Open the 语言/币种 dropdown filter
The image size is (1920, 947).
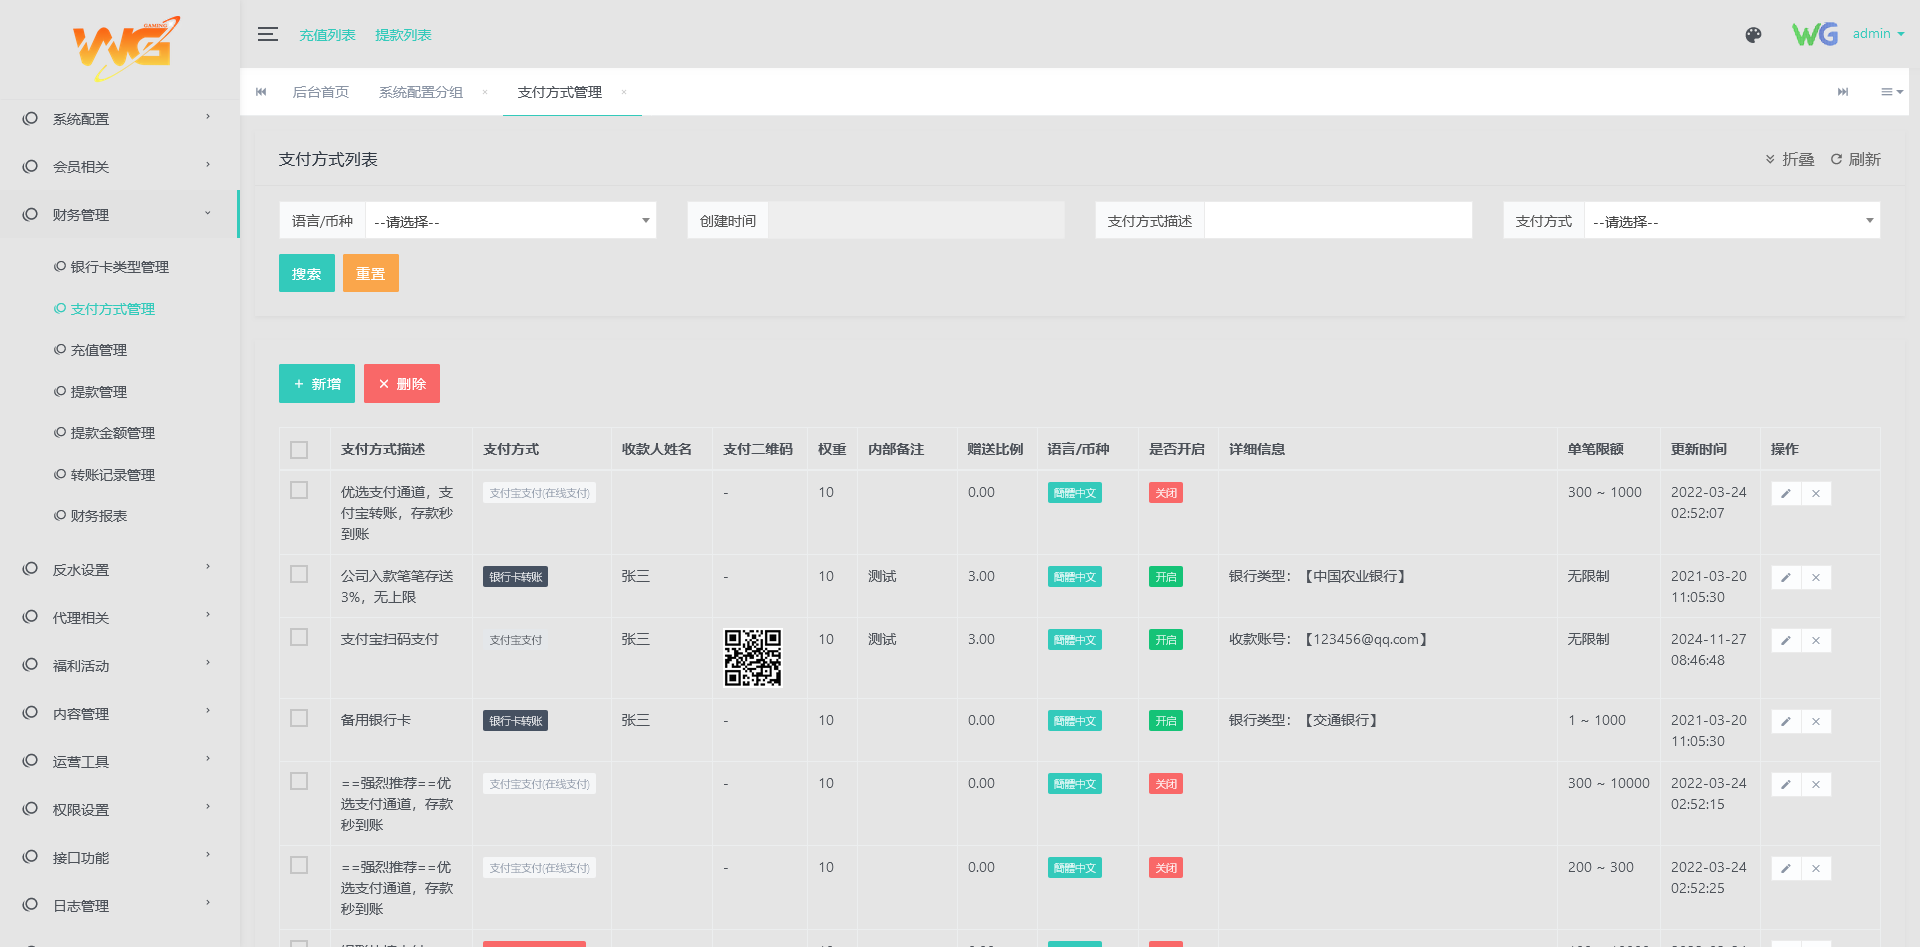pyautogui.click(x=510, y=221)
